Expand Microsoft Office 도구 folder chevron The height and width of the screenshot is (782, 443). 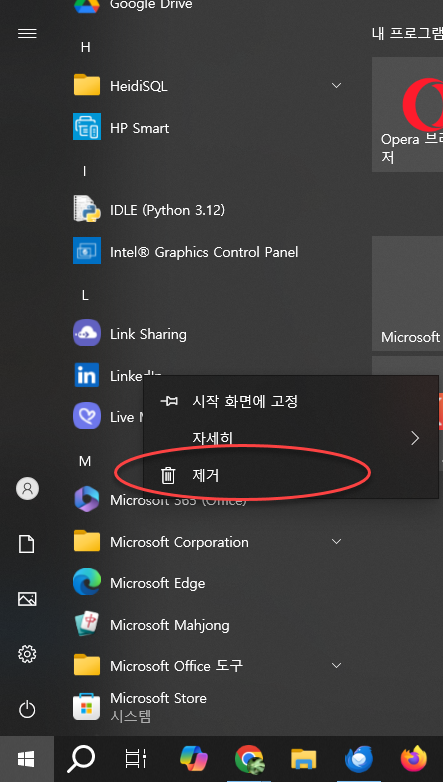336,665
